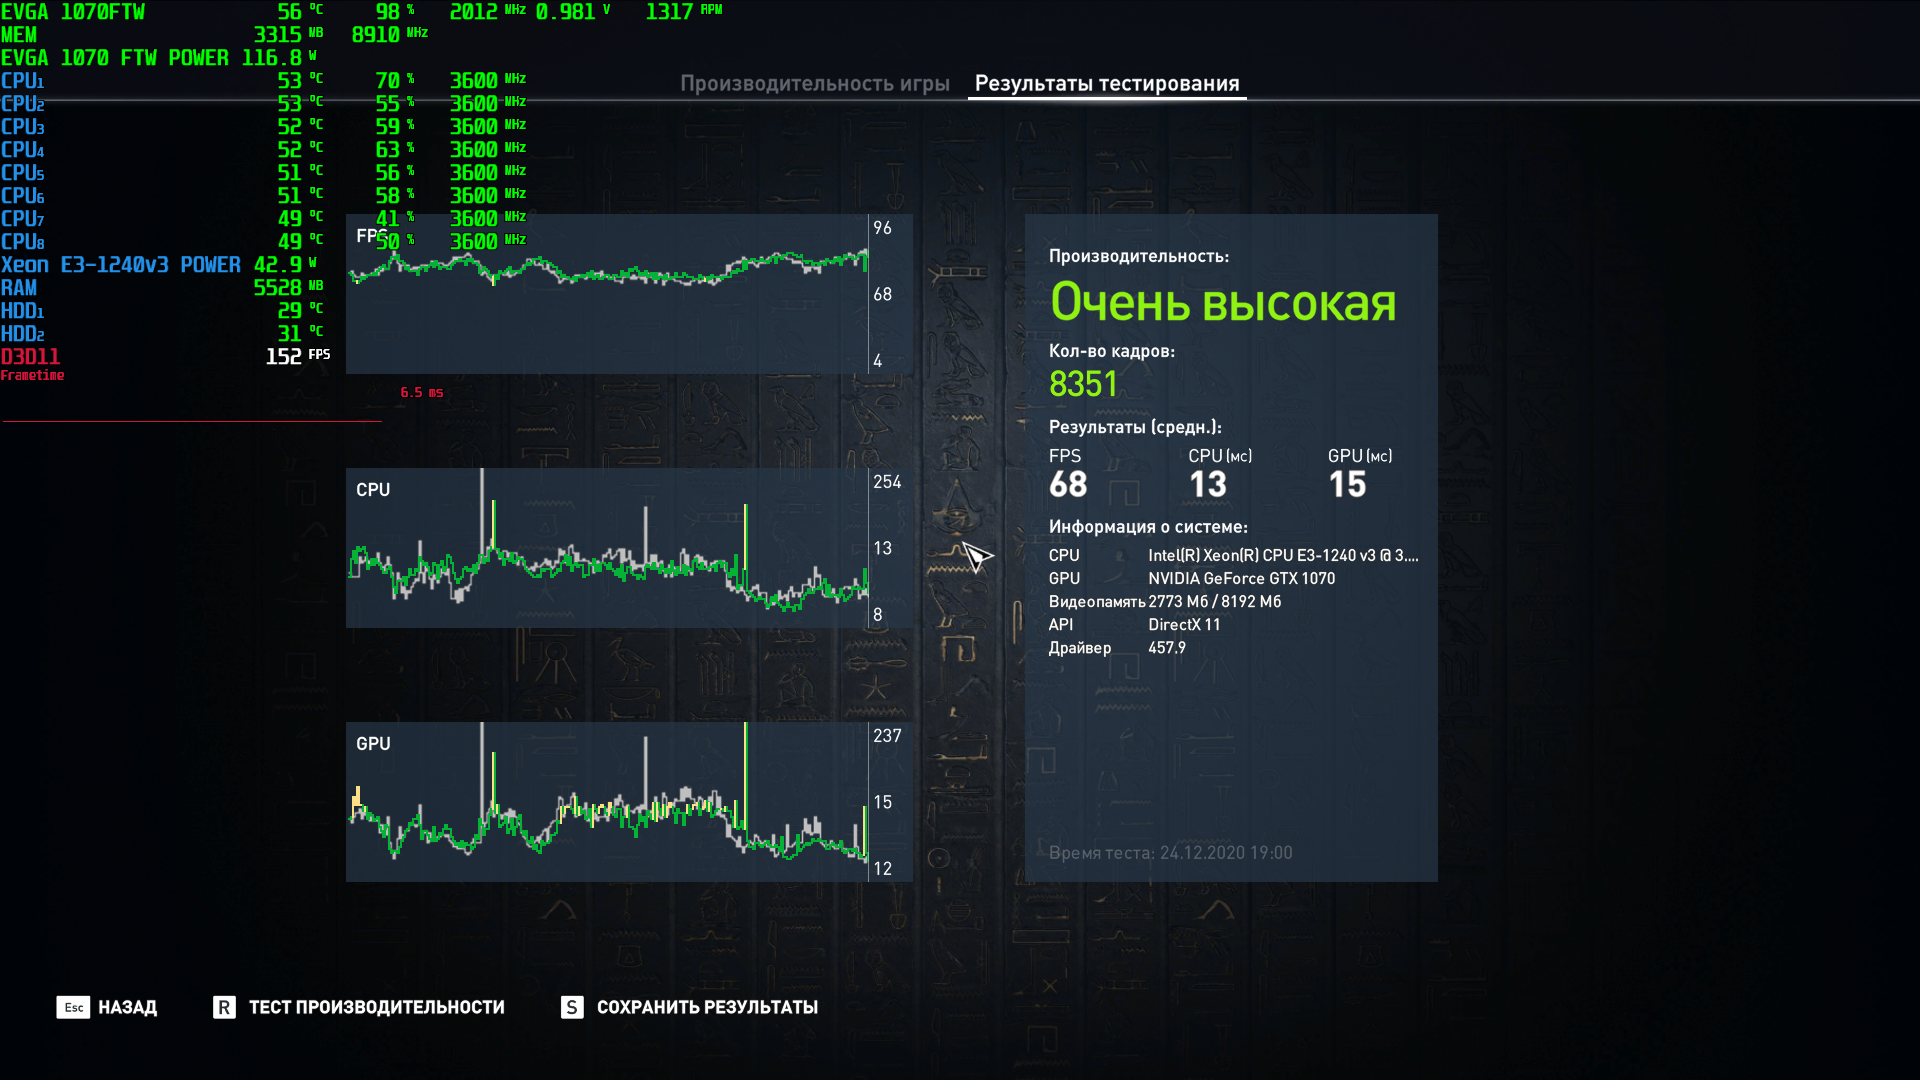Click СОХРАНИТЬ РЕЗУЛЬТАТЫ to save results
Screen dimensions: 1920x1080
707,1007
